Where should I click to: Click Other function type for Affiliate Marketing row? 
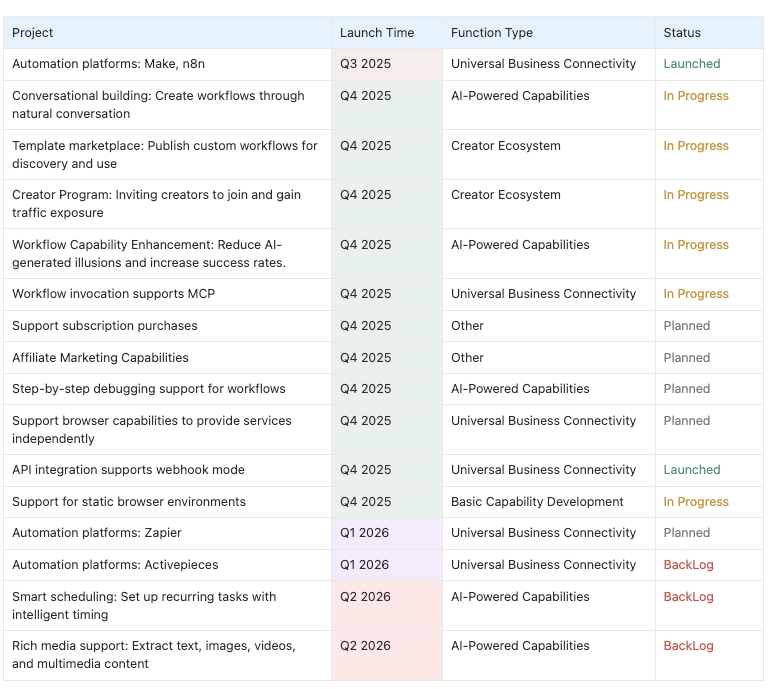467,358
